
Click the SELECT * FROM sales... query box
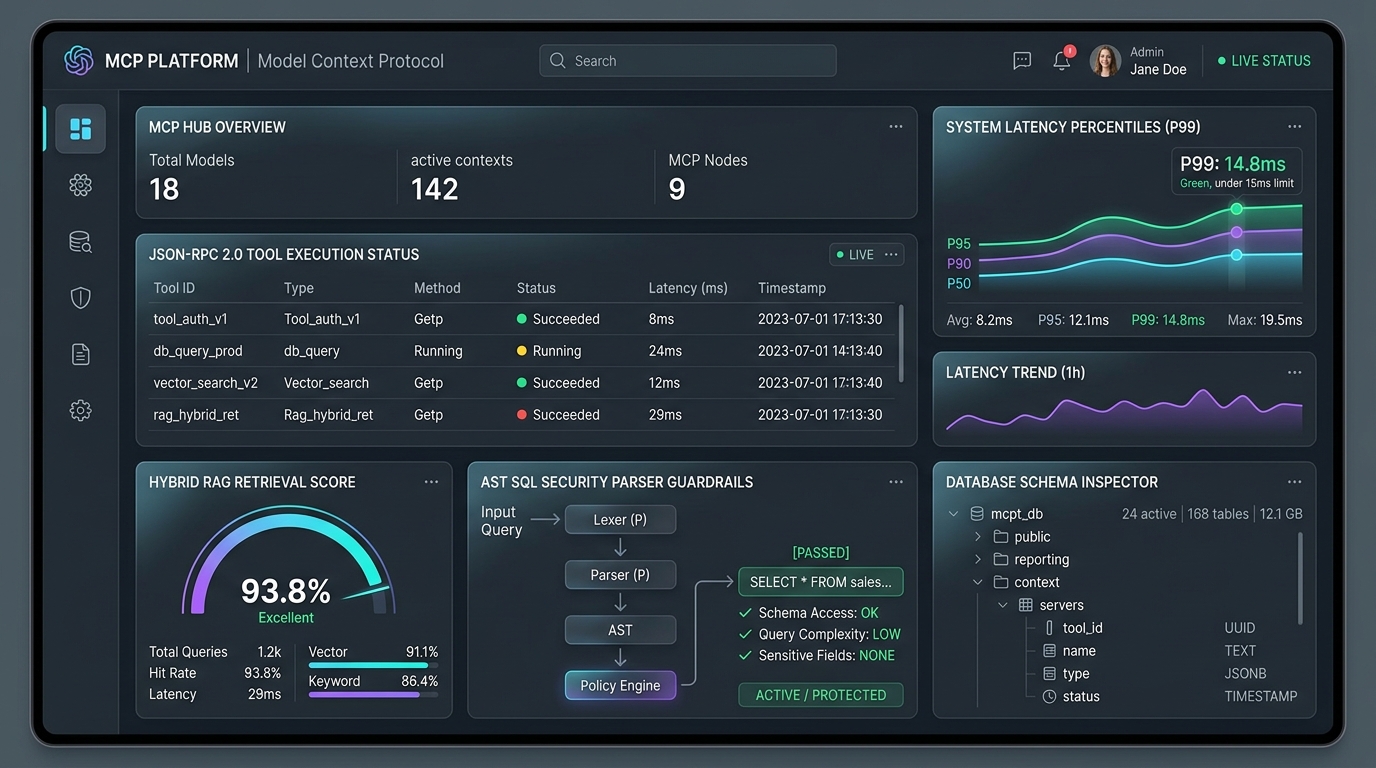tap(821, 582)
